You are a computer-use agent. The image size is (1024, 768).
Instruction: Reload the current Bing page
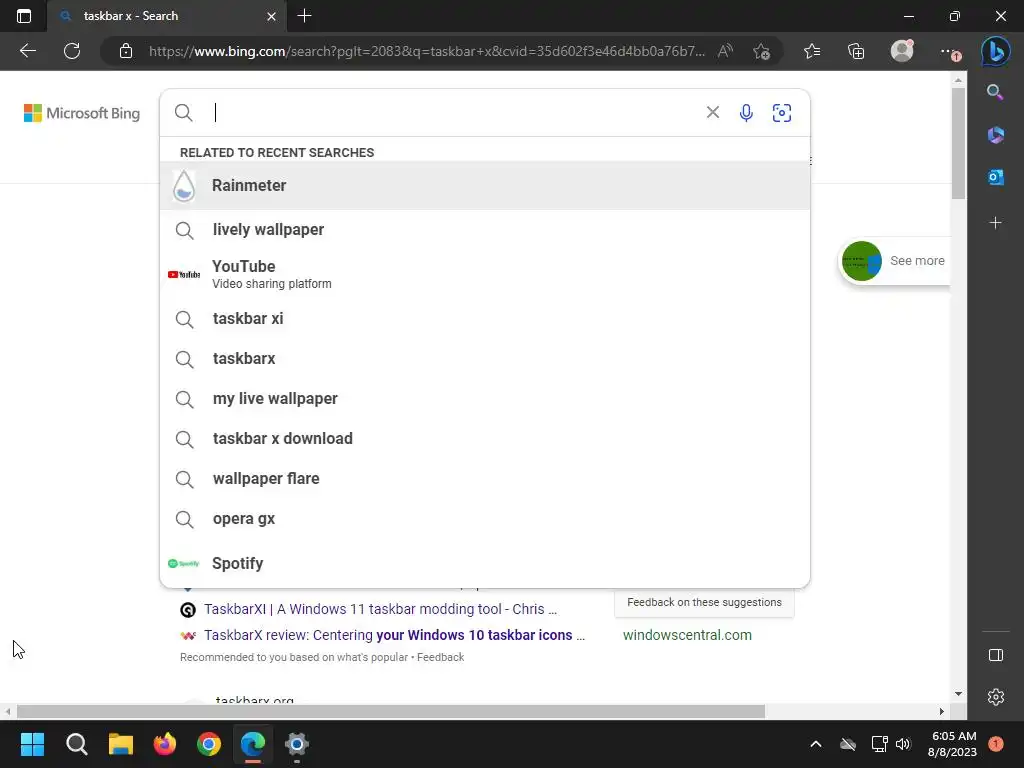pos(72,51)
